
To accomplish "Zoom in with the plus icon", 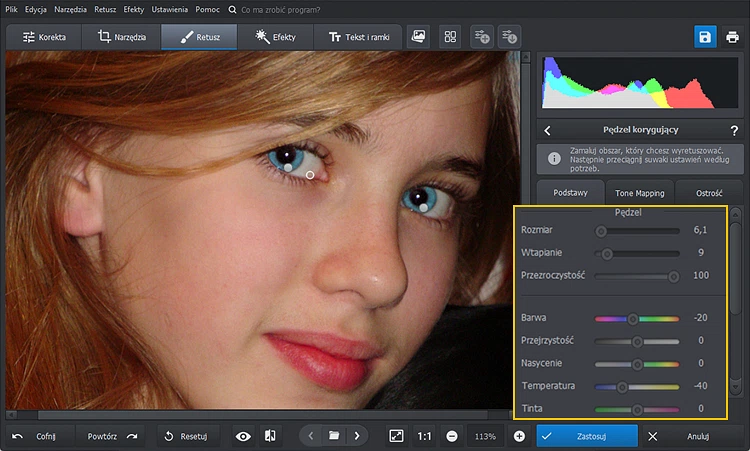I will pos(519,436).
